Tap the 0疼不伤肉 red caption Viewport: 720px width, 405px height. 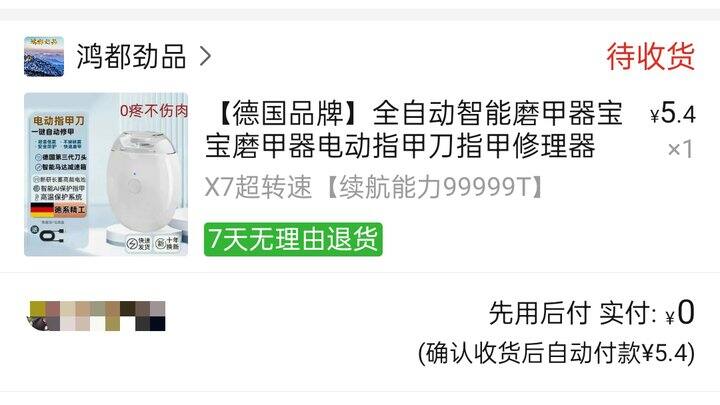[x=154, y=111]
